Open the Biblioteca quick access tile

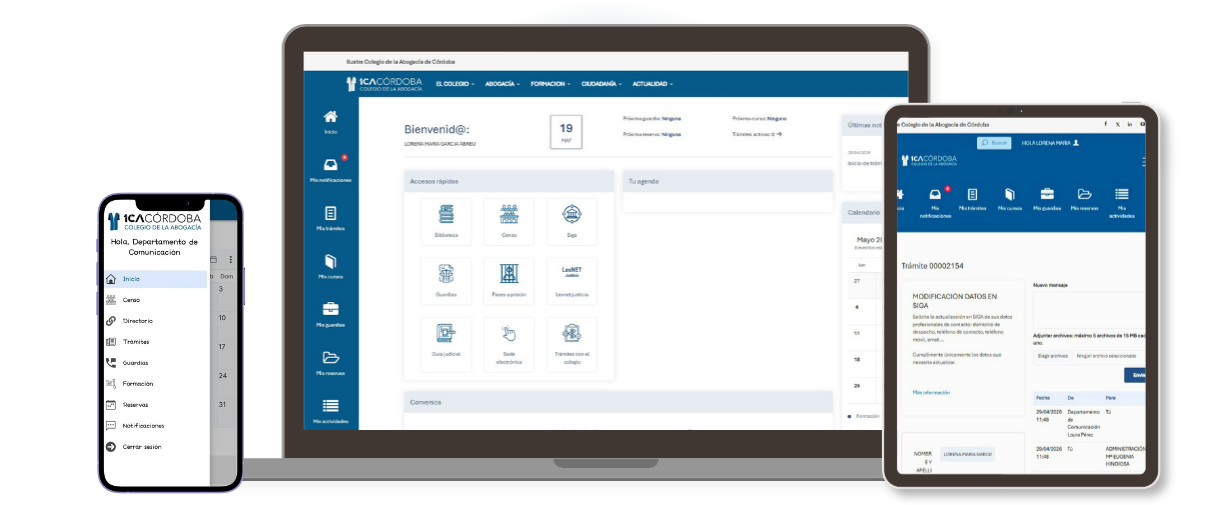[446, 222]
